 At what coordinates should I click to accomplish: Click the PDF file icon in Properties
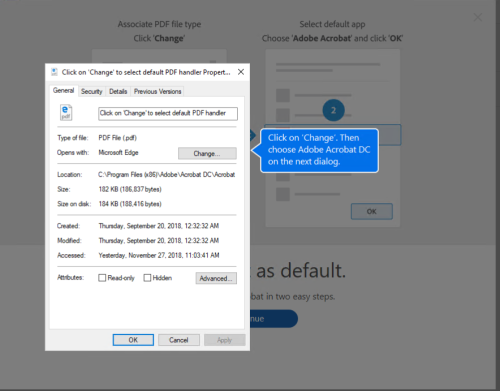tap(66, 112)
